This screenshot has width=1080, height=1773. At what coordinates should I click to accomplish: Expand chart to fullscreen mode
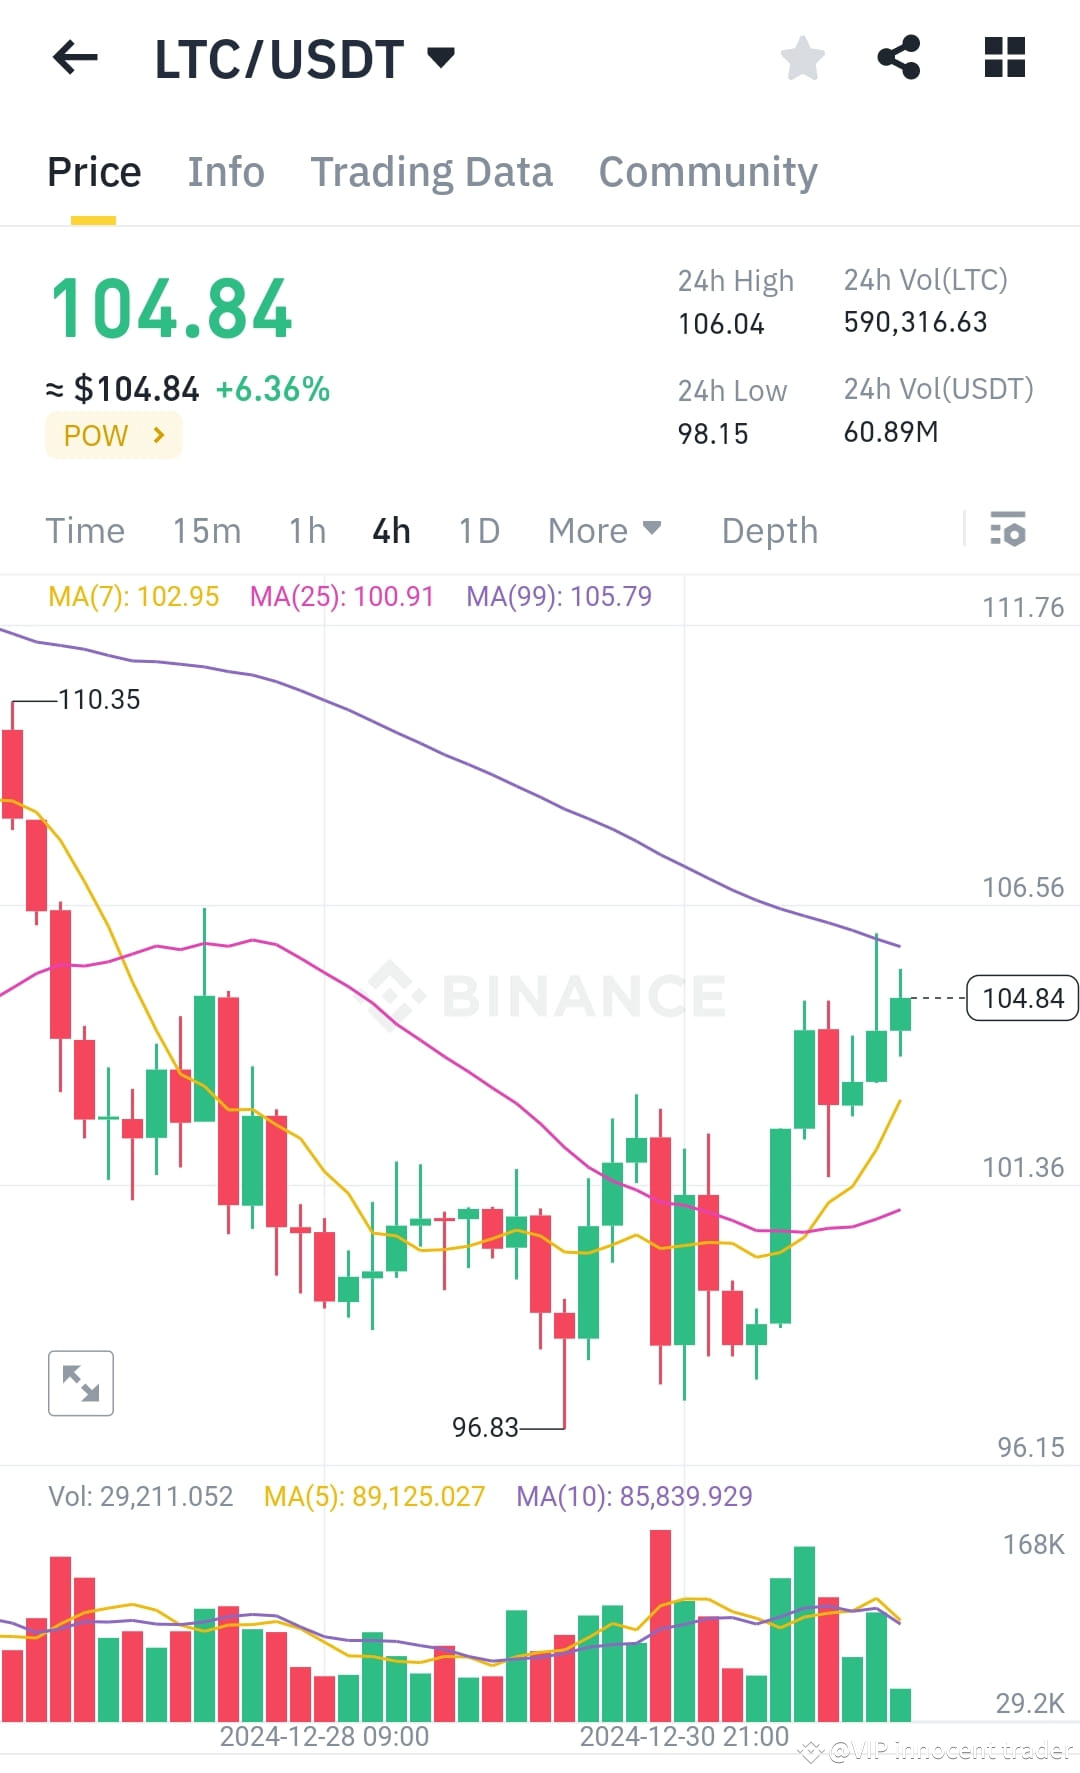pyautogui.click(x=80, y=1383)
